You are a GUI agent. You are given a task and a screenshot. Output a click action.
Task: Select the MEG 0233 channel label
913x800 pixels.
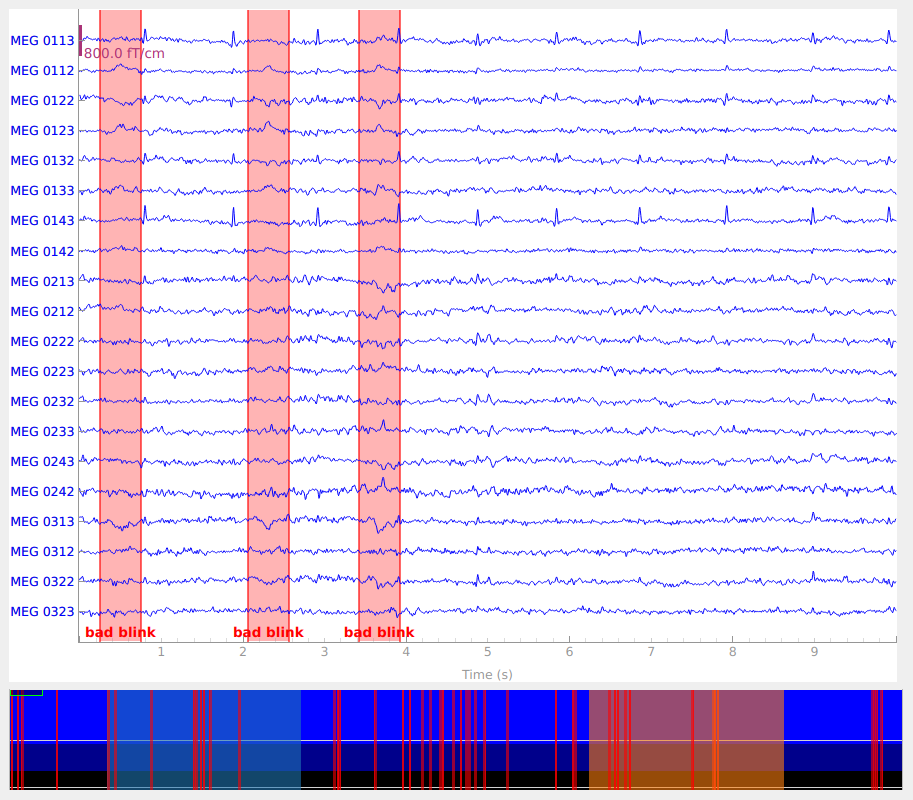(x=42, y=431)
